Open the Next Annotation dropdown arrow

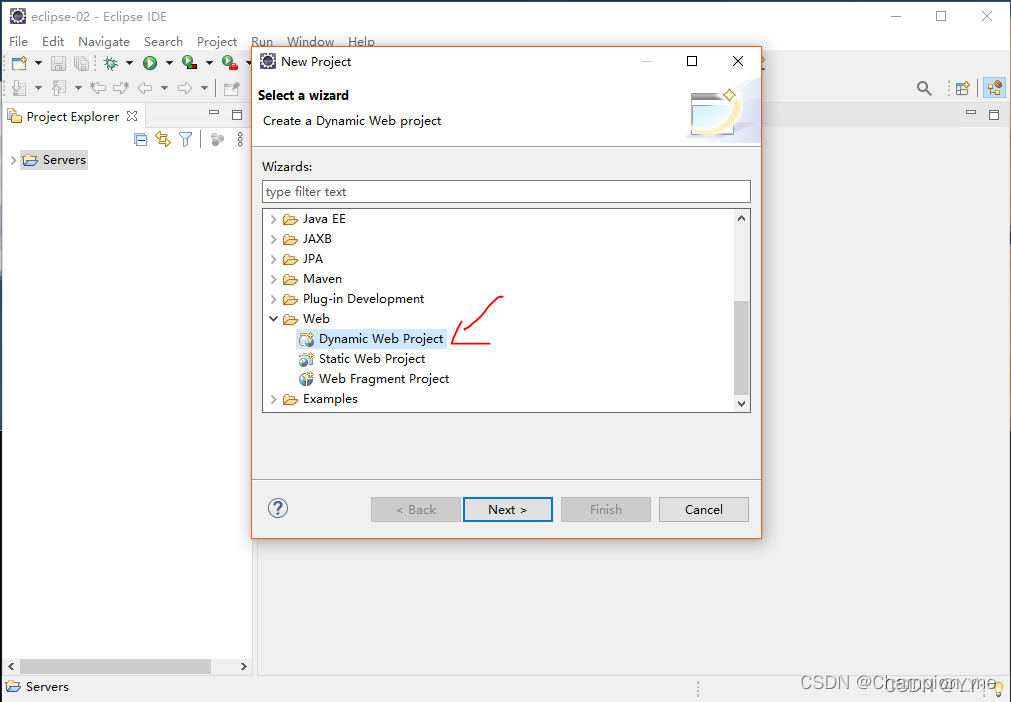click(38, 88)
